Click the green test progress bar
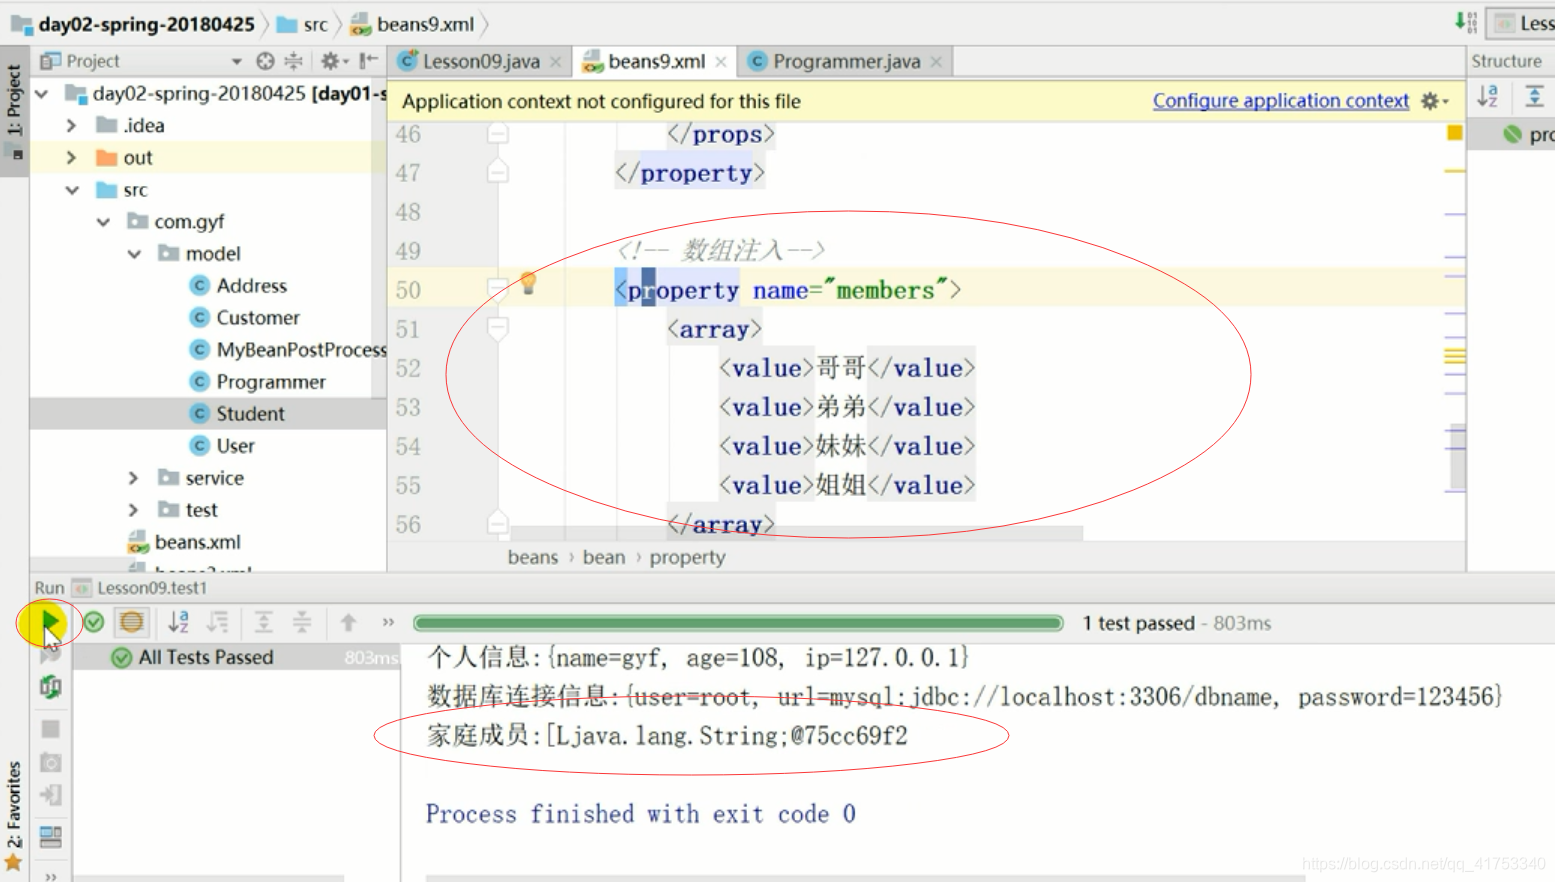This screenshot has height=882, width=1555. coord(738,623)
